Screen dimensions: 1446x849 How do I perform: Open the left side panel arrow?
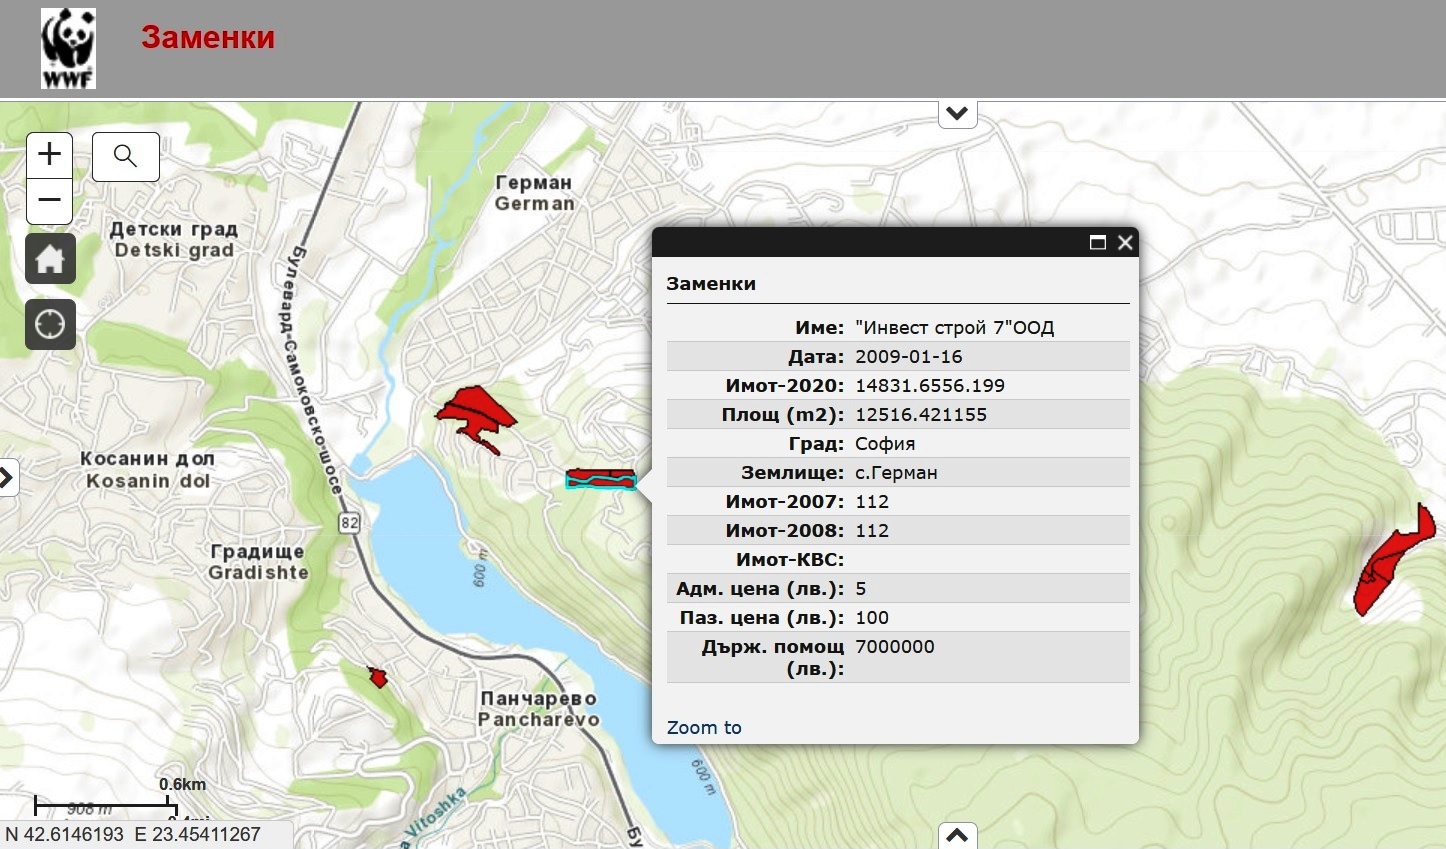click(8, 478)
